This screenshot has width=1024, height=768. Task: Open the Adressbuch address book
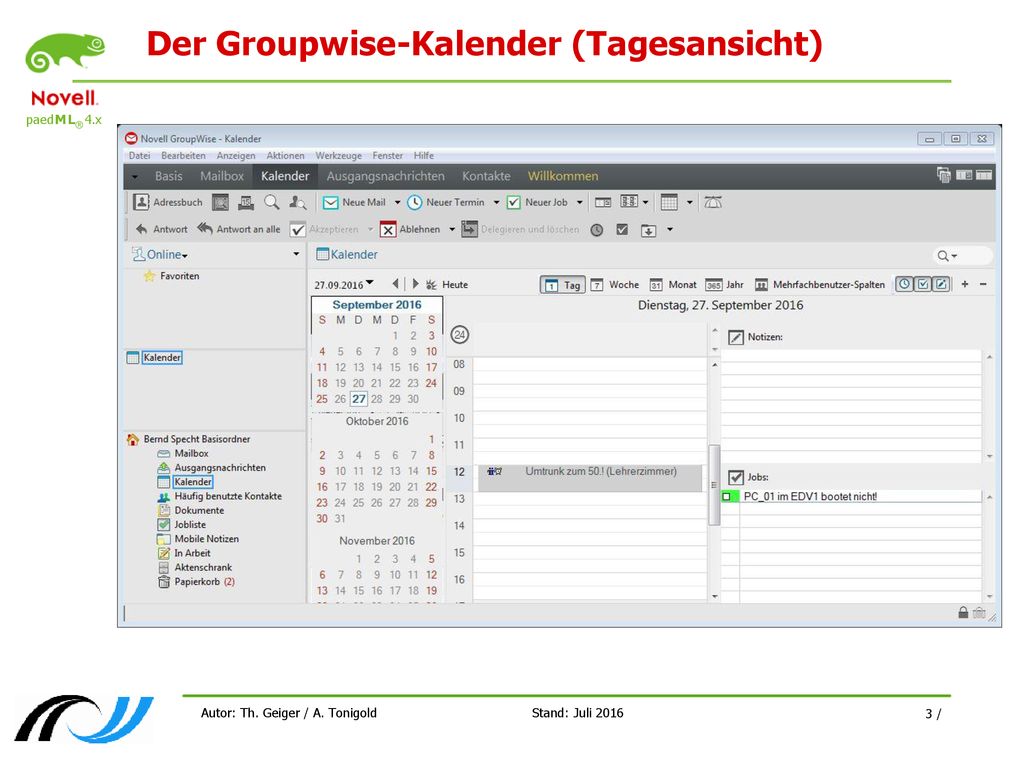[x=168, y=202]
